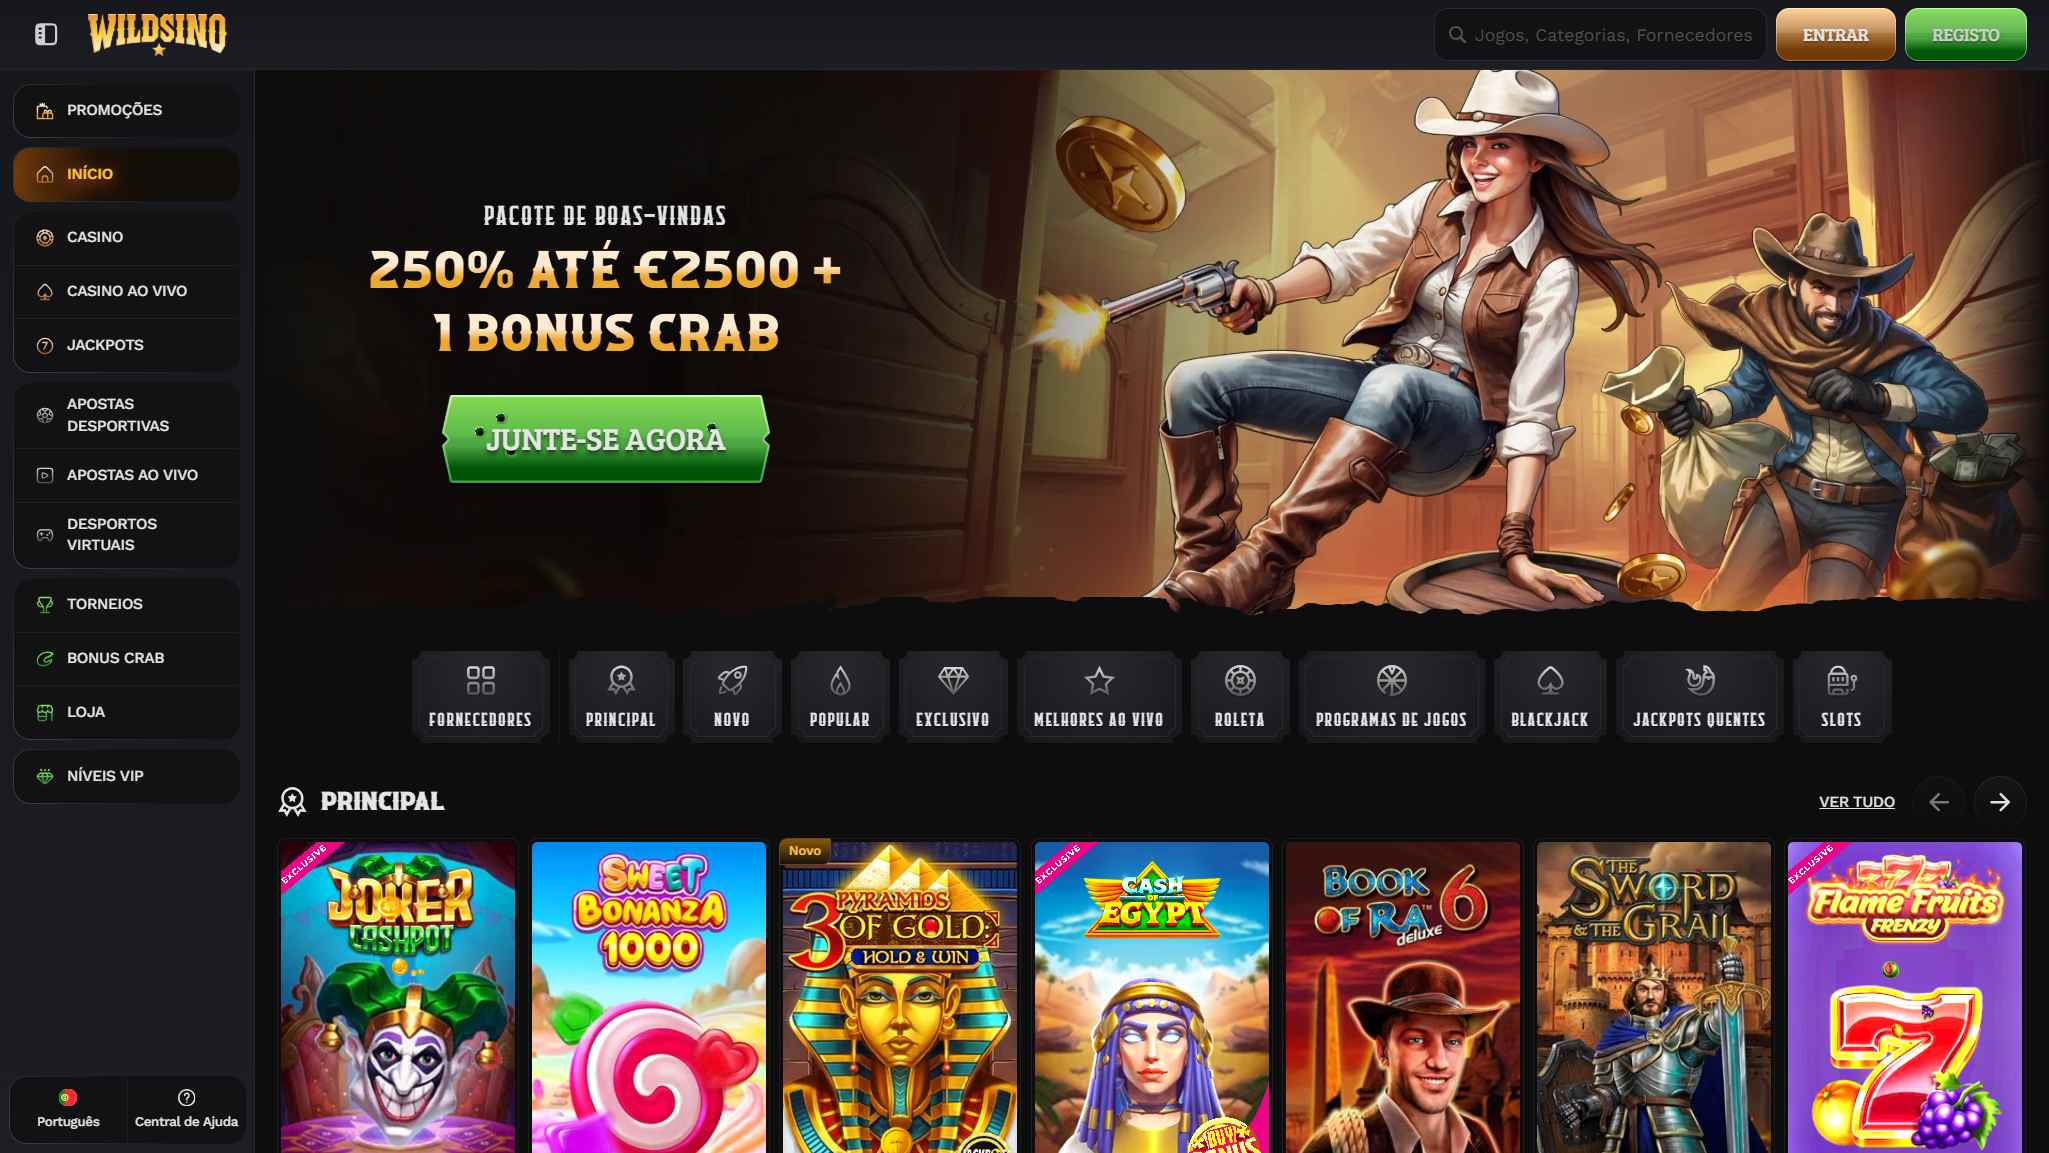Show next games with right arrow

pos(2000,802)
